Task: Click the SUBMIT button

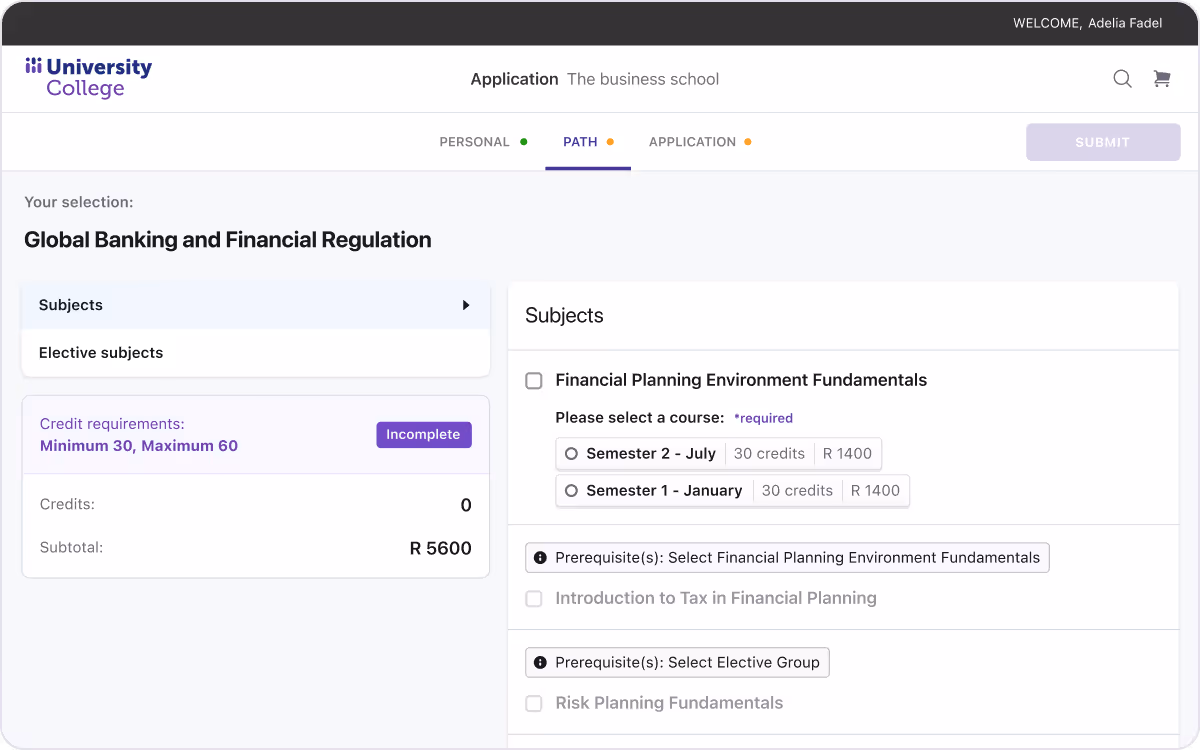Action: [1102, 141]
